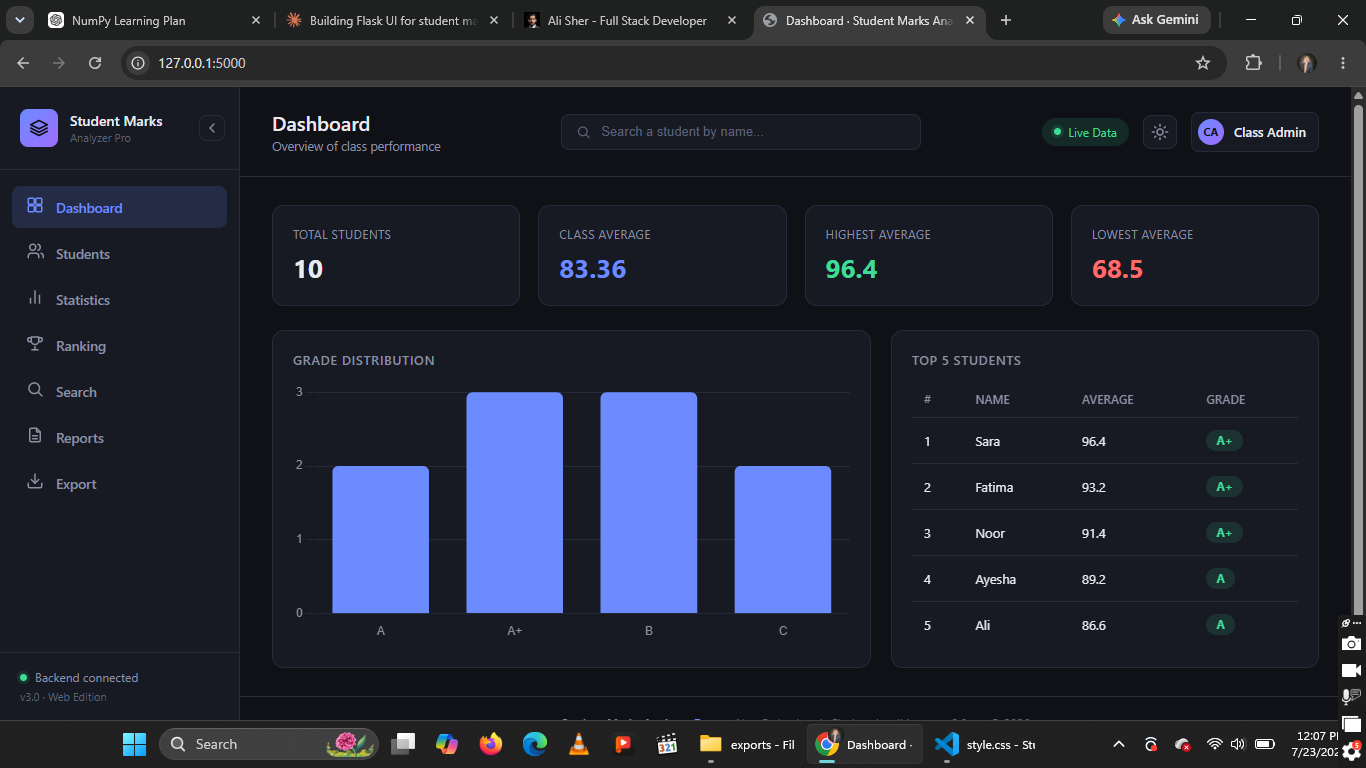Select Sara's name in Top 5 table
The width and height of the screenshot is (1366, 768).
pos(987,441)
